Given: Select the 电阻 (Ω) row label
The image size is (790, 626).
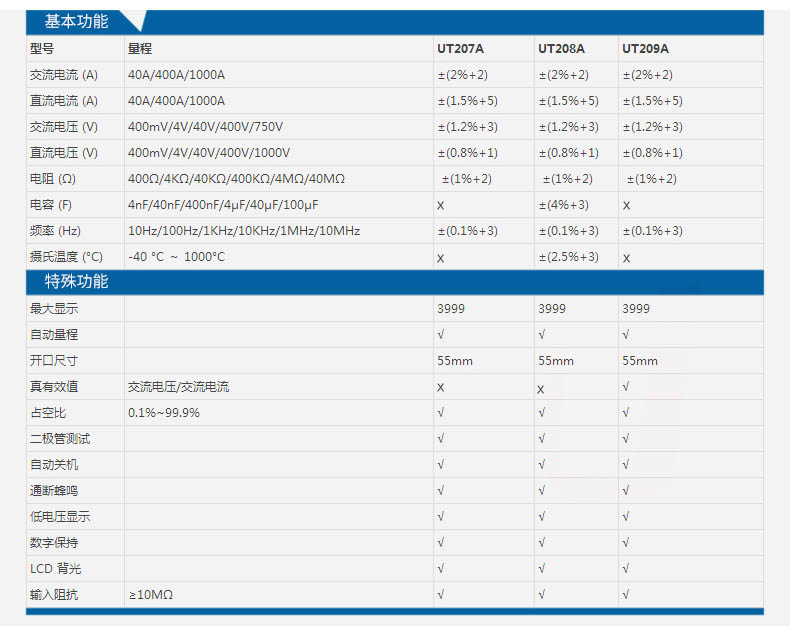Looking at the screenshot, I should (53, 179).
